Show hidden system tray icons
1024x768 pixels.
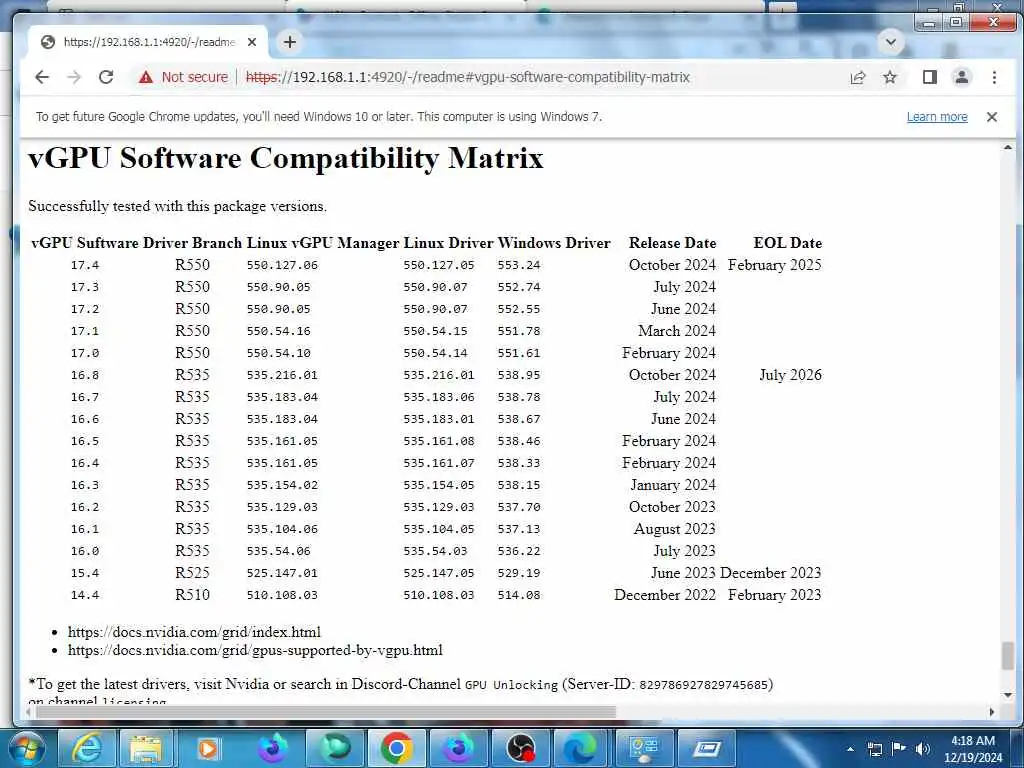point(850,749)
